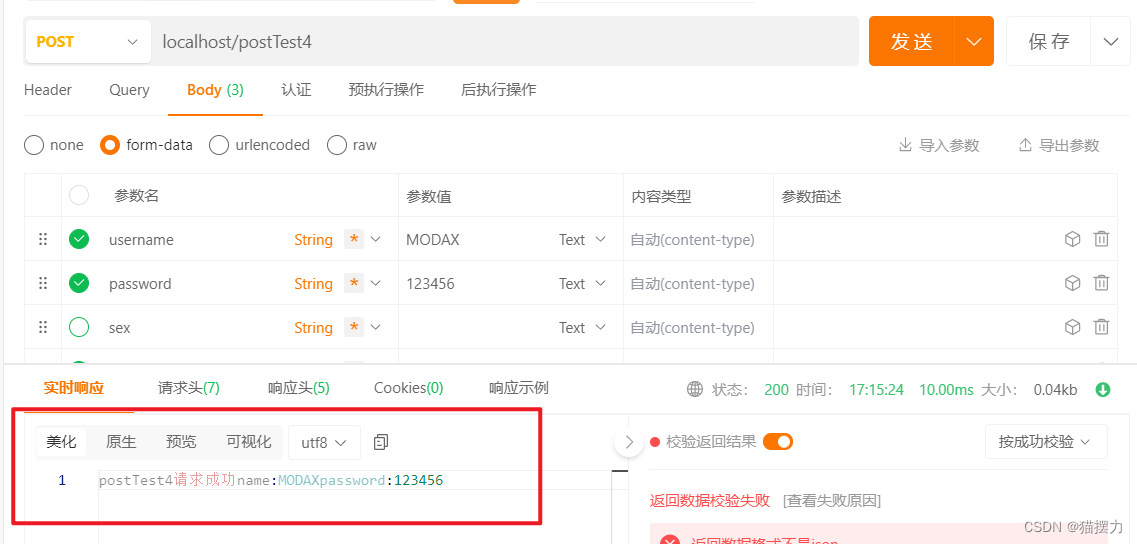Toggle select-all checkbox in parameter header

click(79, 195)
